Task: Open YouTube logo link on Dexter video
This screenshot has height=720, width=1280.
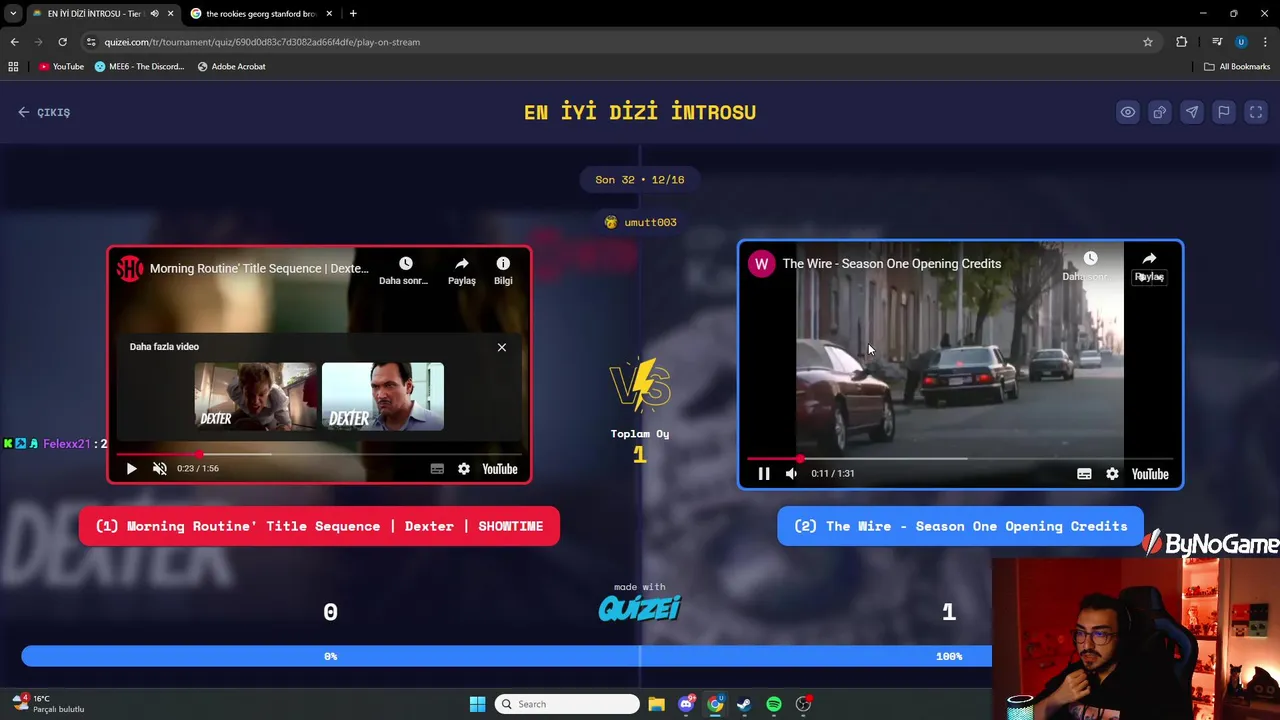Action: tap(500, 468)
